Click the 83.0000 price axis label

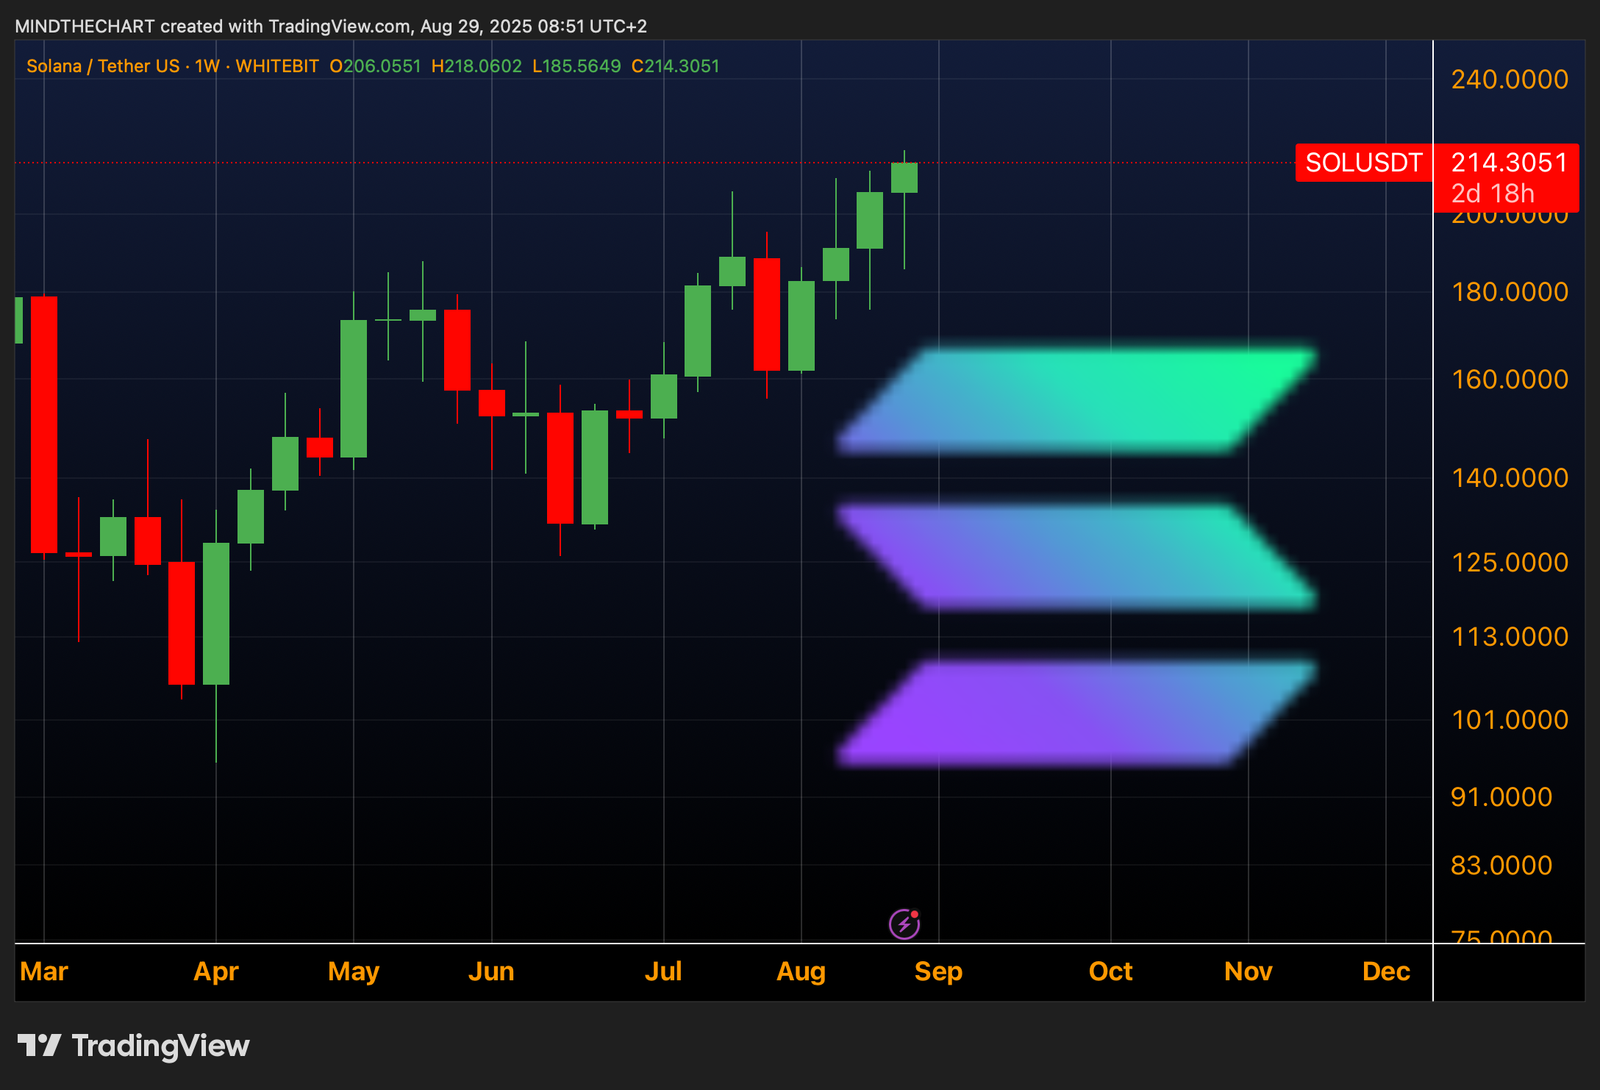coord(1501,865)
